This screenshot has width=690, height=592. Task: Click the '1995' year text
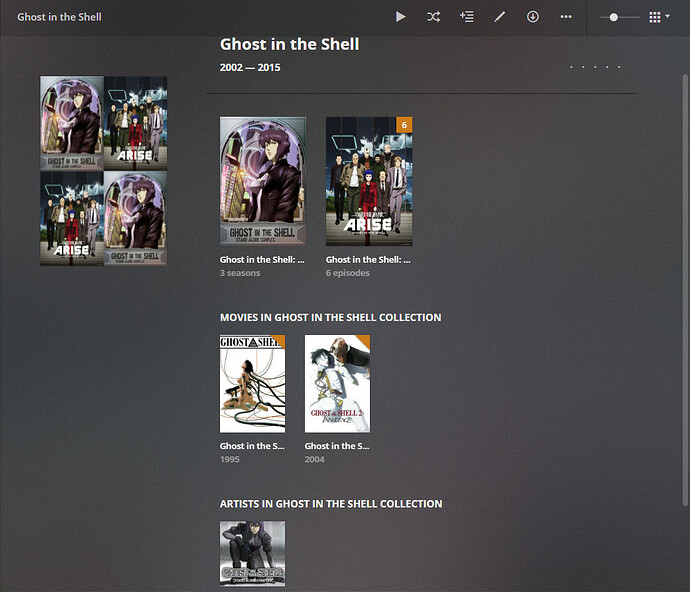point(230,459)
